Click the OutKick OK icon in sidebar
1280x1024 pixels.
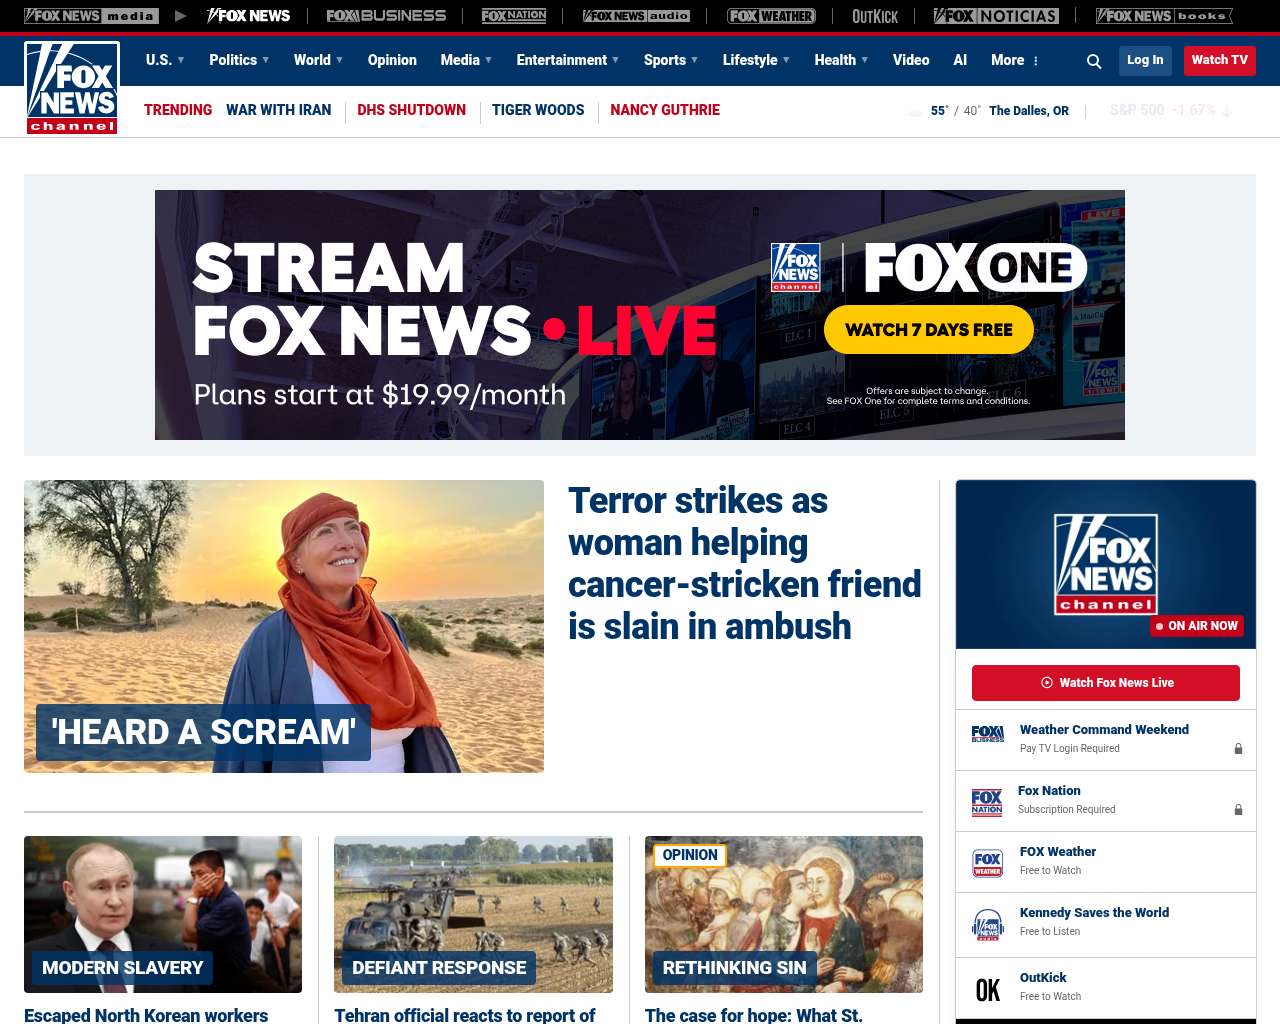(987, 989)
